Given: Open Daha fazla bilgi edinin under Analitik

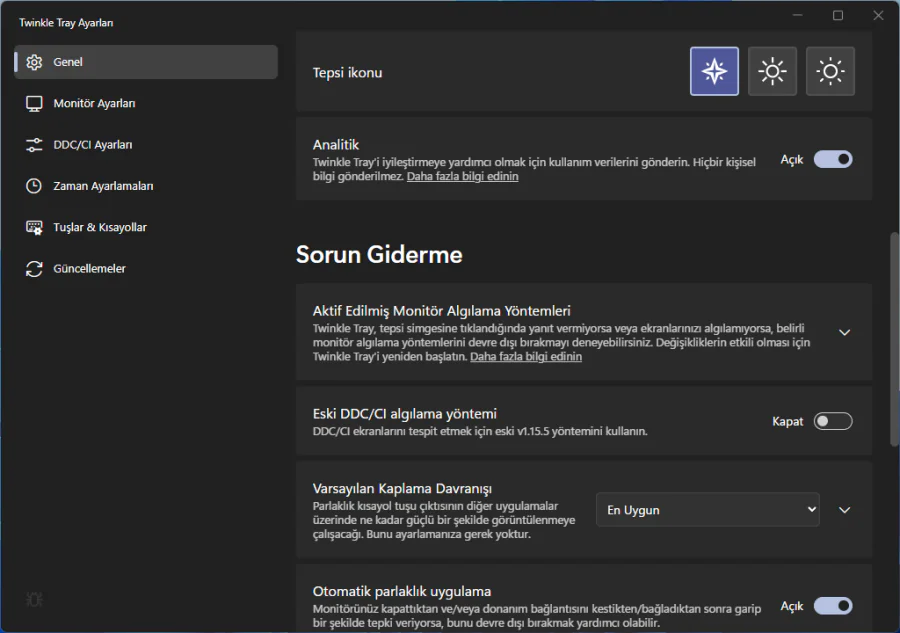Looking at the screenshot, I should point(462,176).
